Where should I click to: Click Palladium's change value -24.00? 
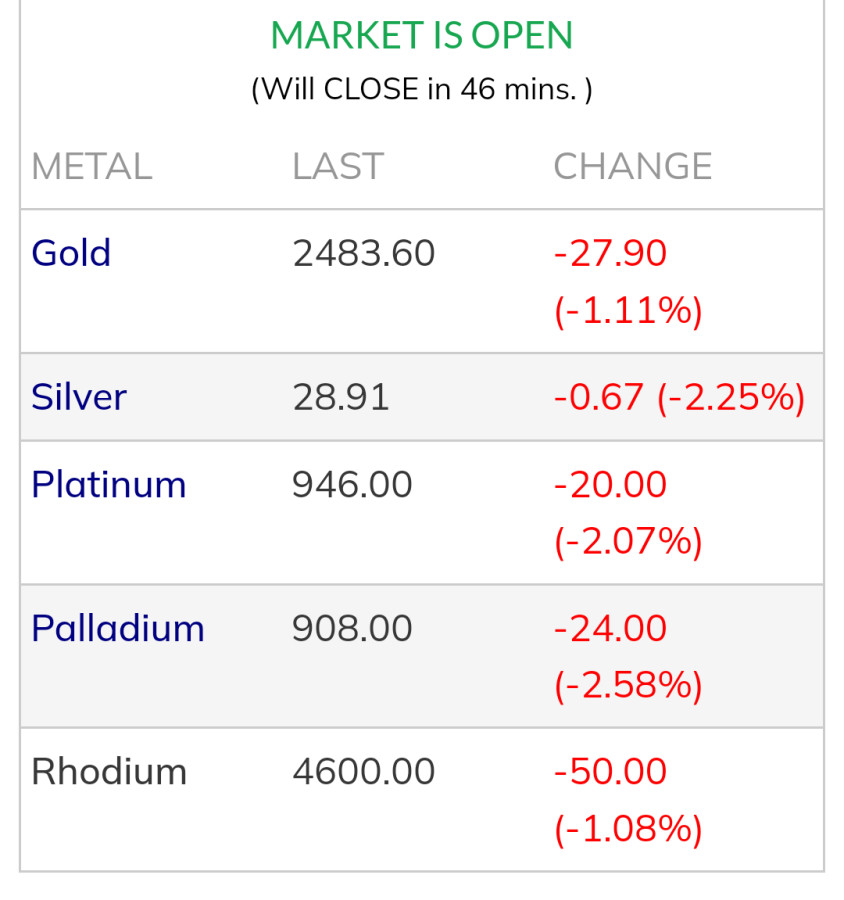tap(610, 628)
